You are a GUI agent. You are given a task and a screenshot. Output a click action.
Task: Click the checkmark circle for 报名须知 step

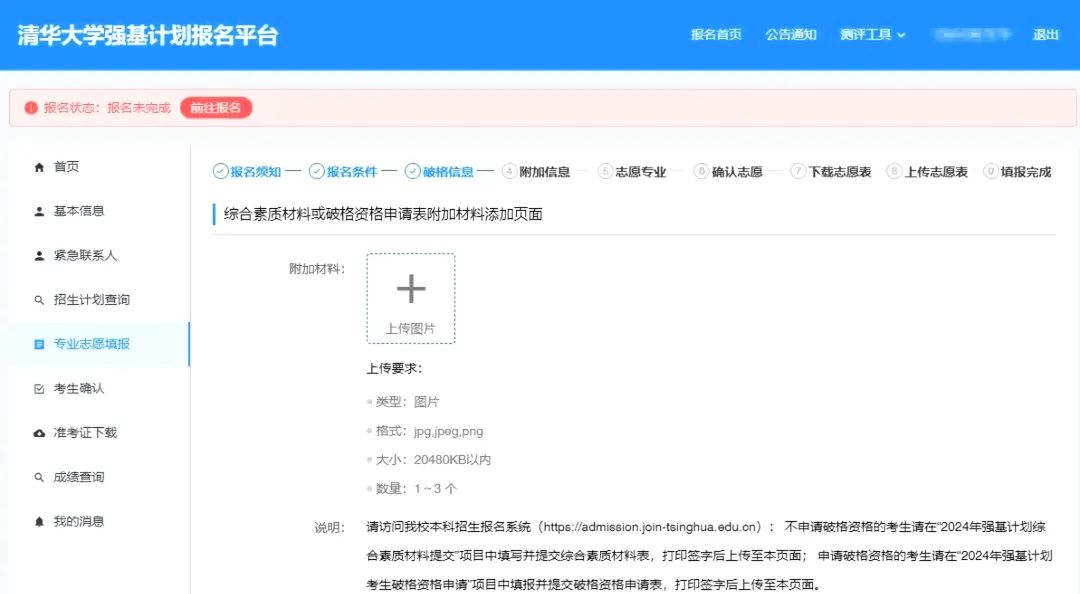220,171
